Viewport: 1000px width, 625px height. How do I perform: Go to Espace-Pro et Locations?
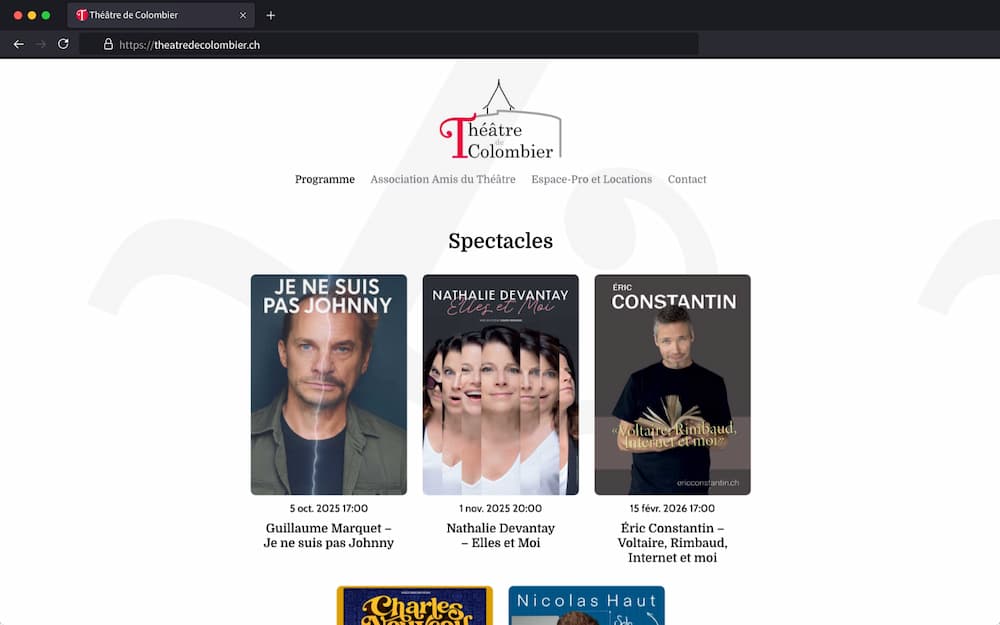(x=592, y=179)
